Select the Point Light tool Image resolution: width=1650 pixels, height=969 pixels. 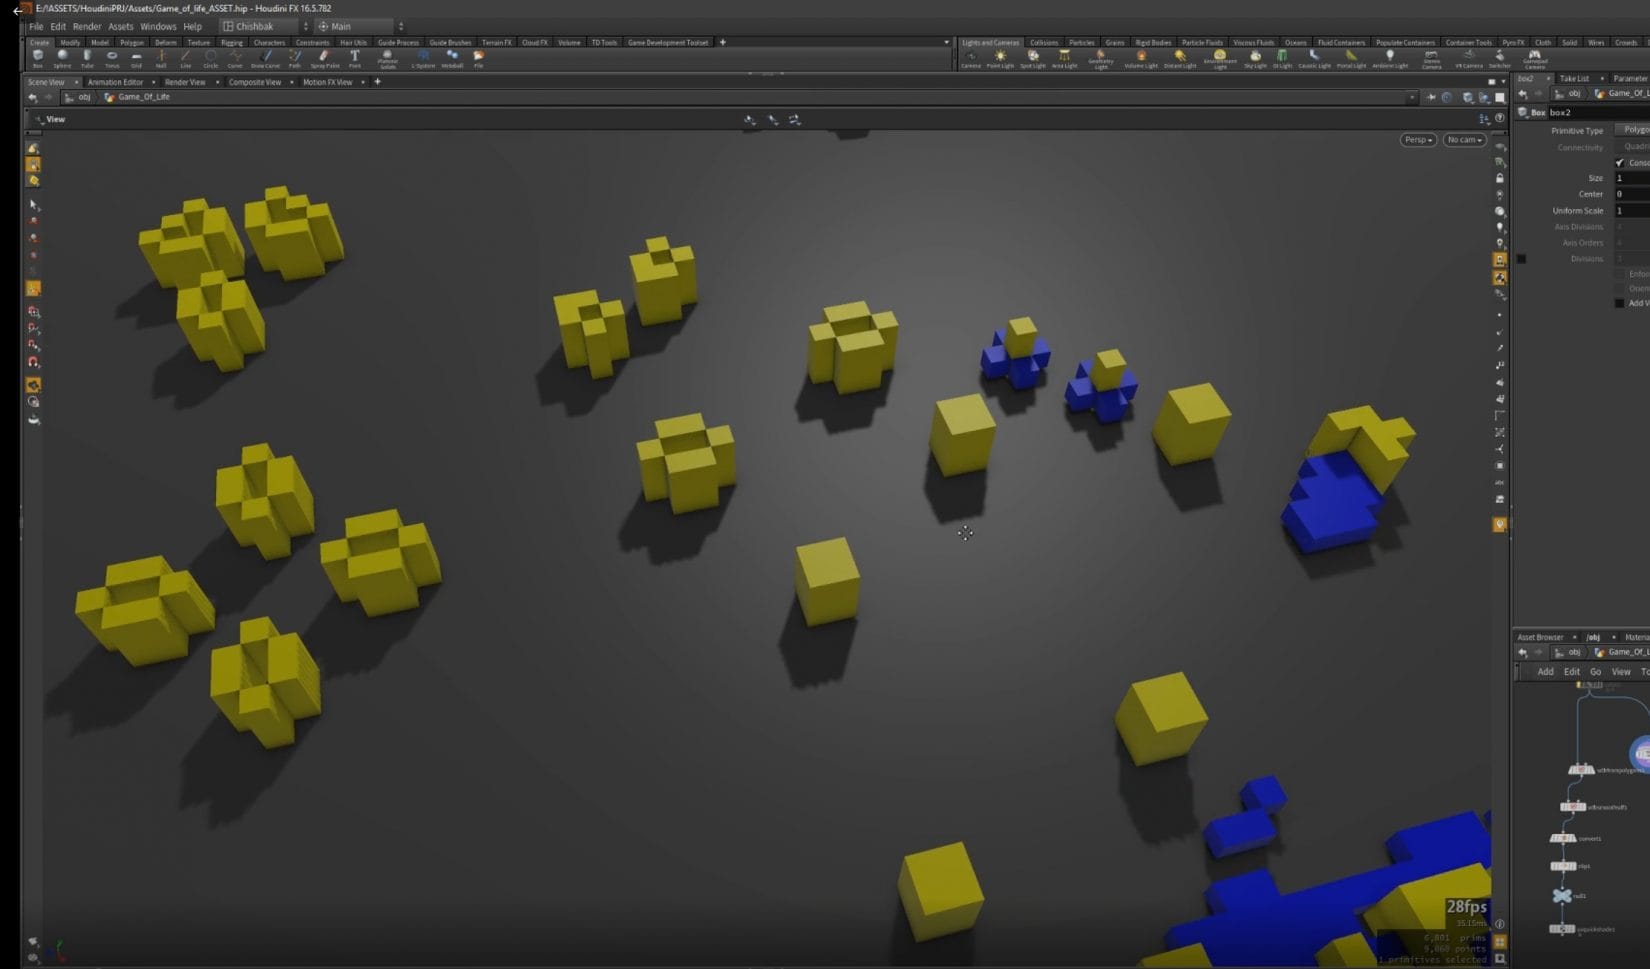coord(999,55)
